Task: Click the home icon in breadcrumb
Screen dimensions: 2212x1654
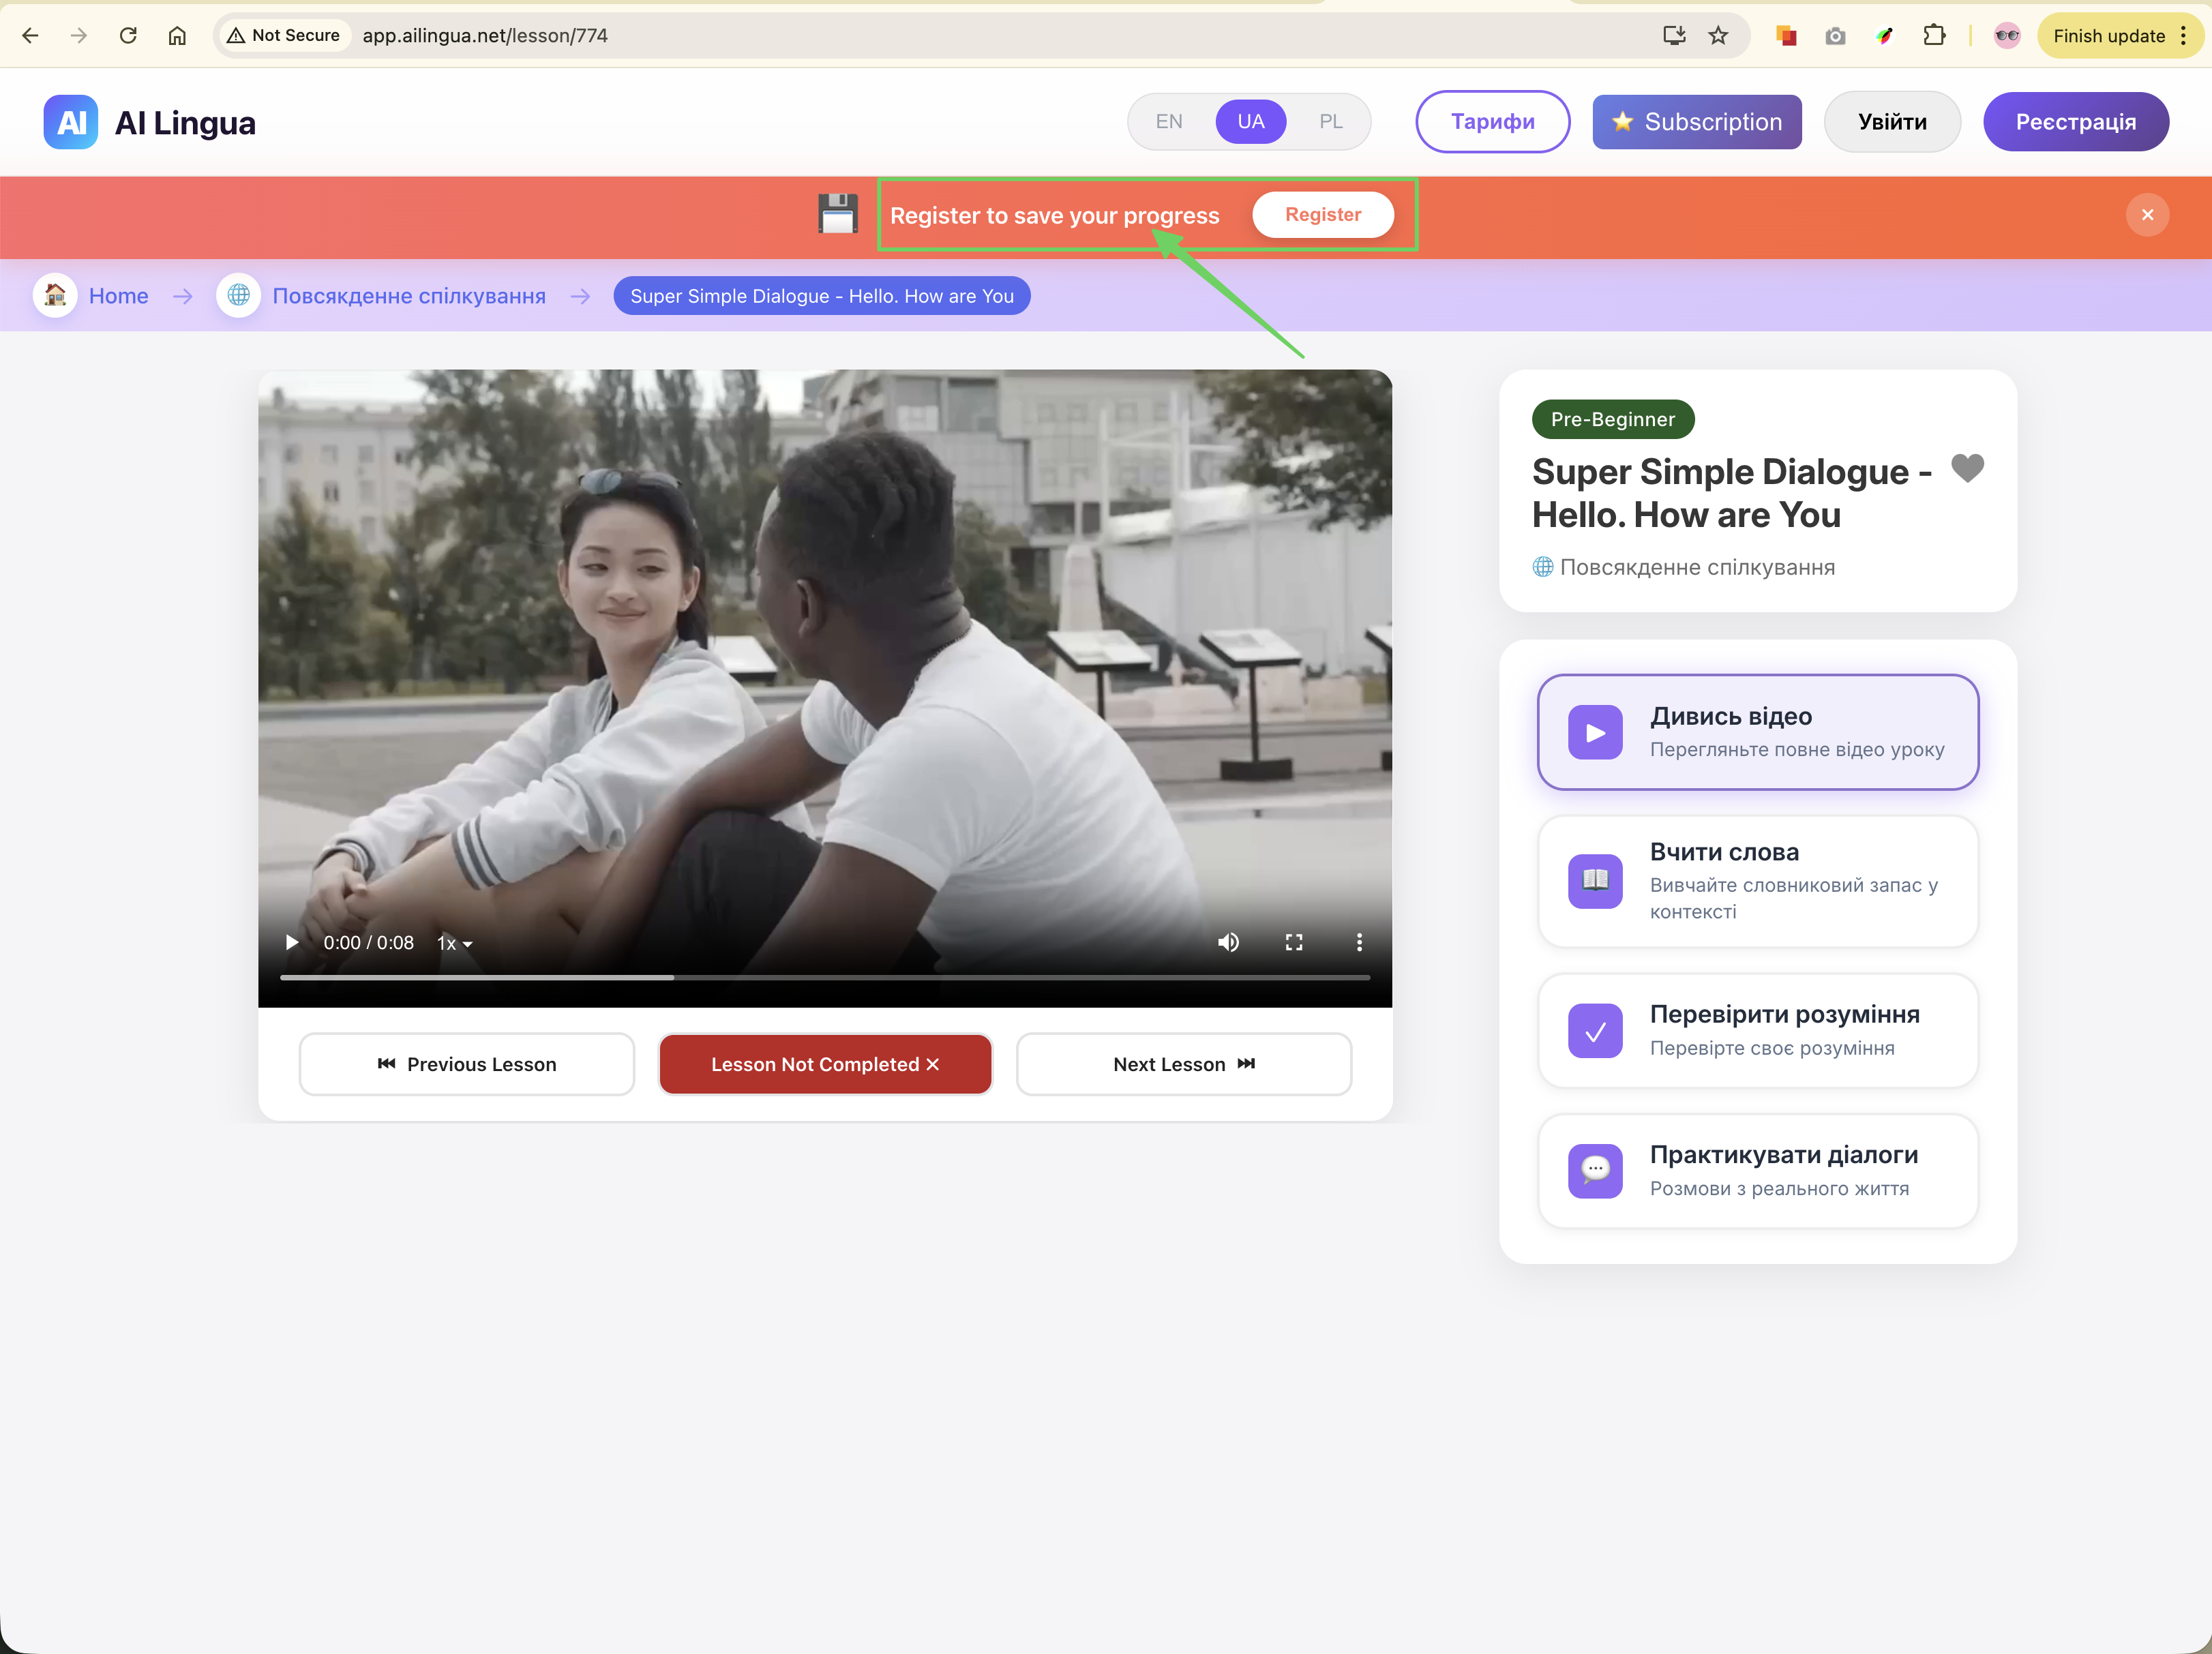Action: 55,296
